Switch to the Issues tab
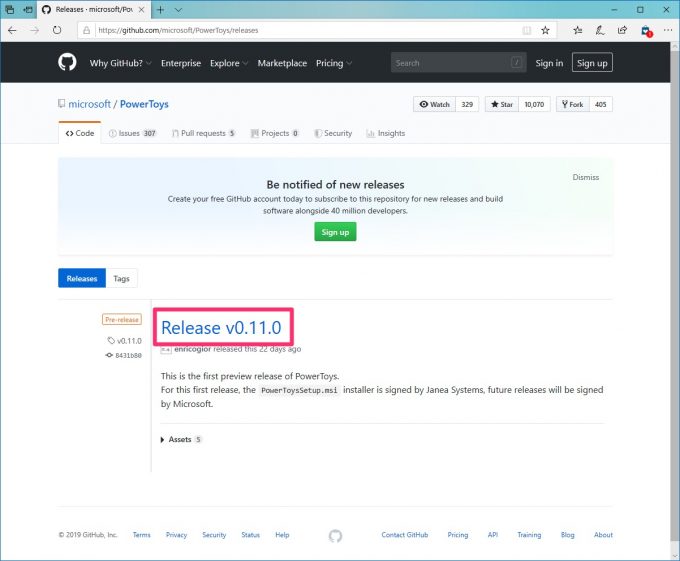 coord(132,133)
